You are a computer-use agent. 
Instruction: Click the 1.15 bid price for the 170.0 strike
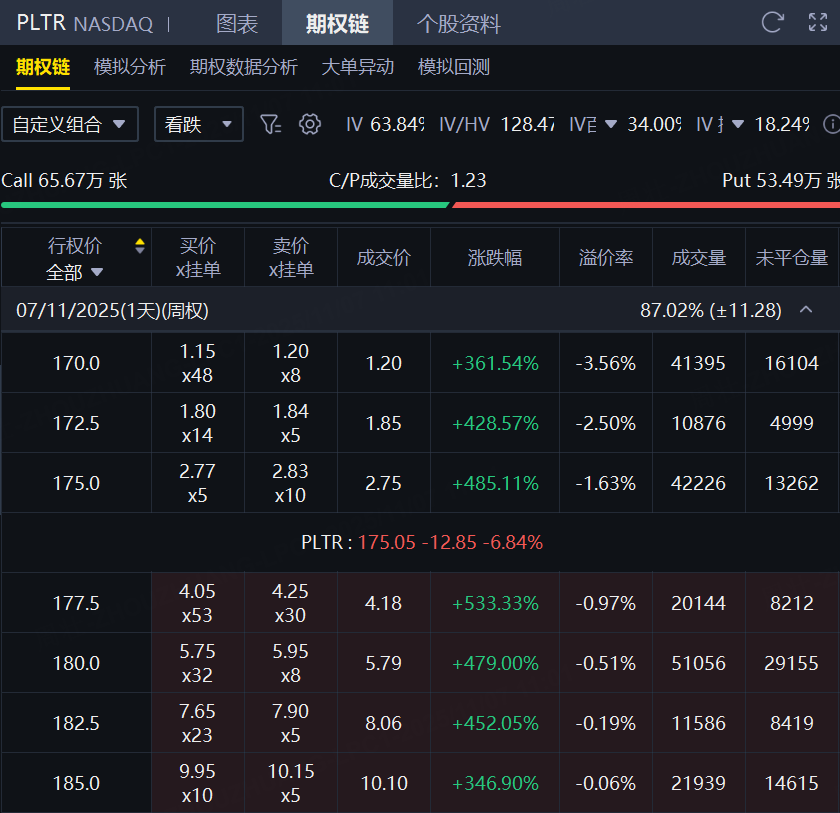coord(197,351)
